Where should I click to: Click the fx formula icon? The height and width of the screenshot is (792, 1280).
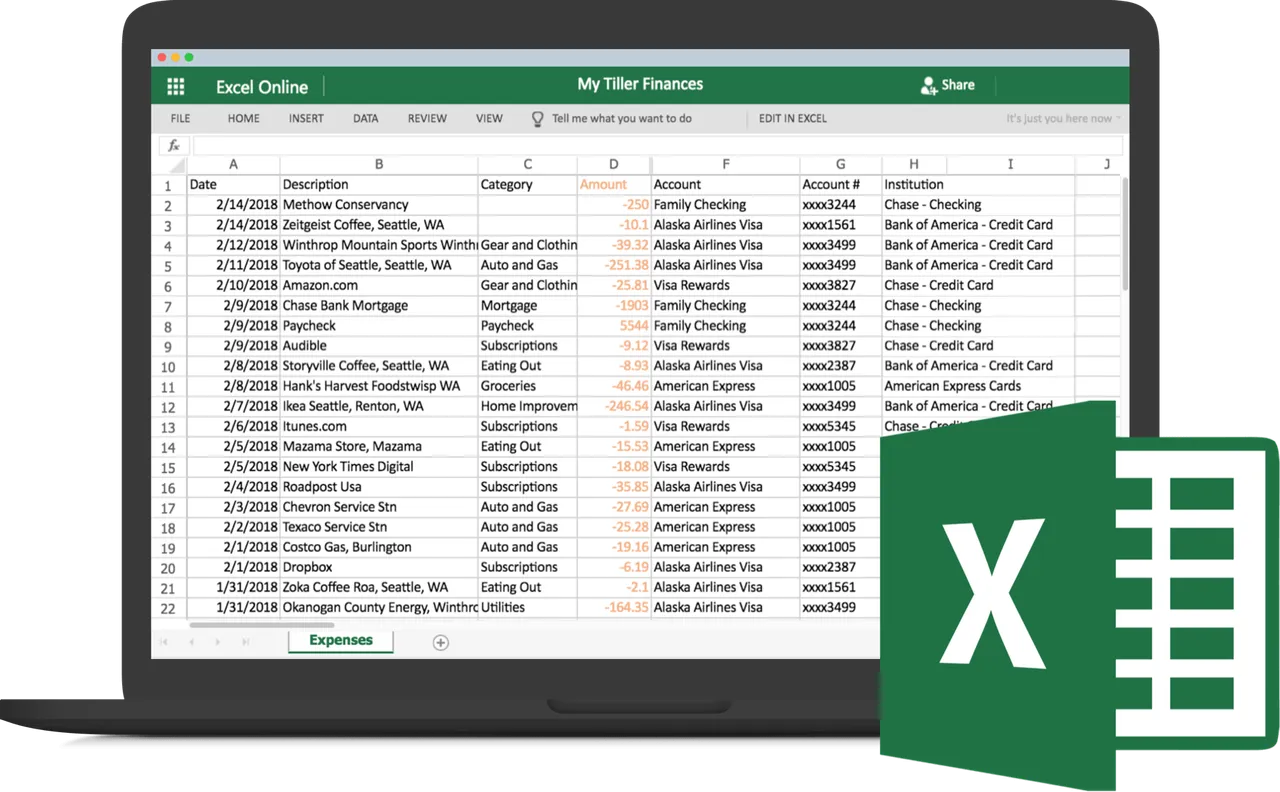coord(173,145)
